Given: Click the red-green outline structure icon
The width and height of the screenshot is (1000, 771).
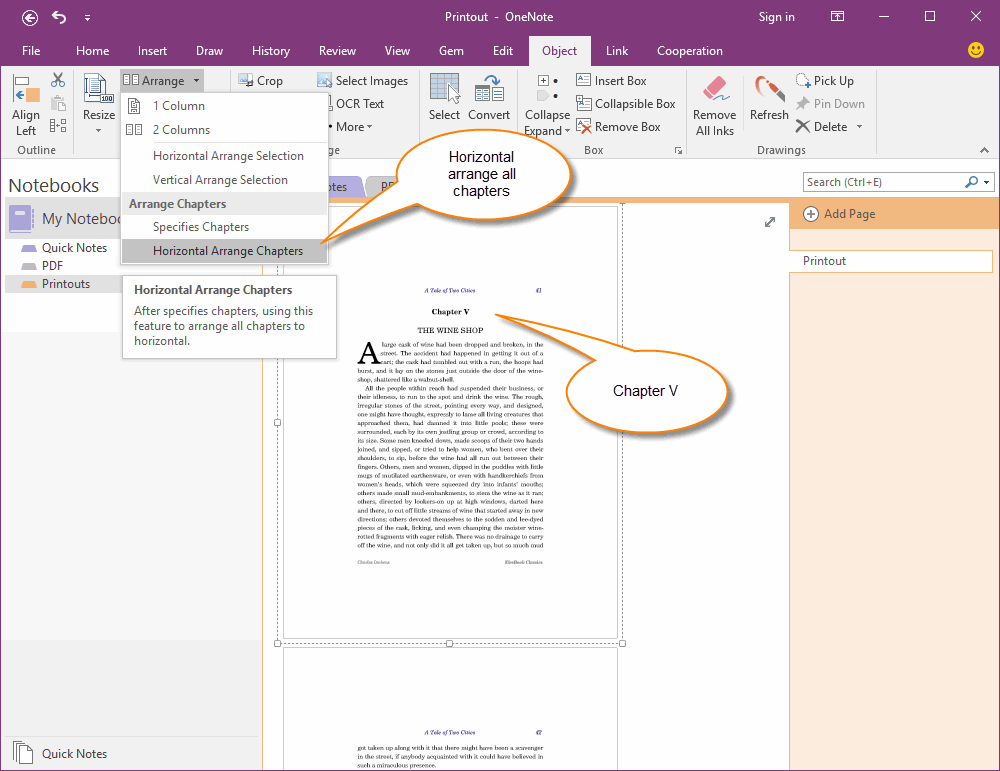Looking at the screenshot, I should [x=58, y=126].
